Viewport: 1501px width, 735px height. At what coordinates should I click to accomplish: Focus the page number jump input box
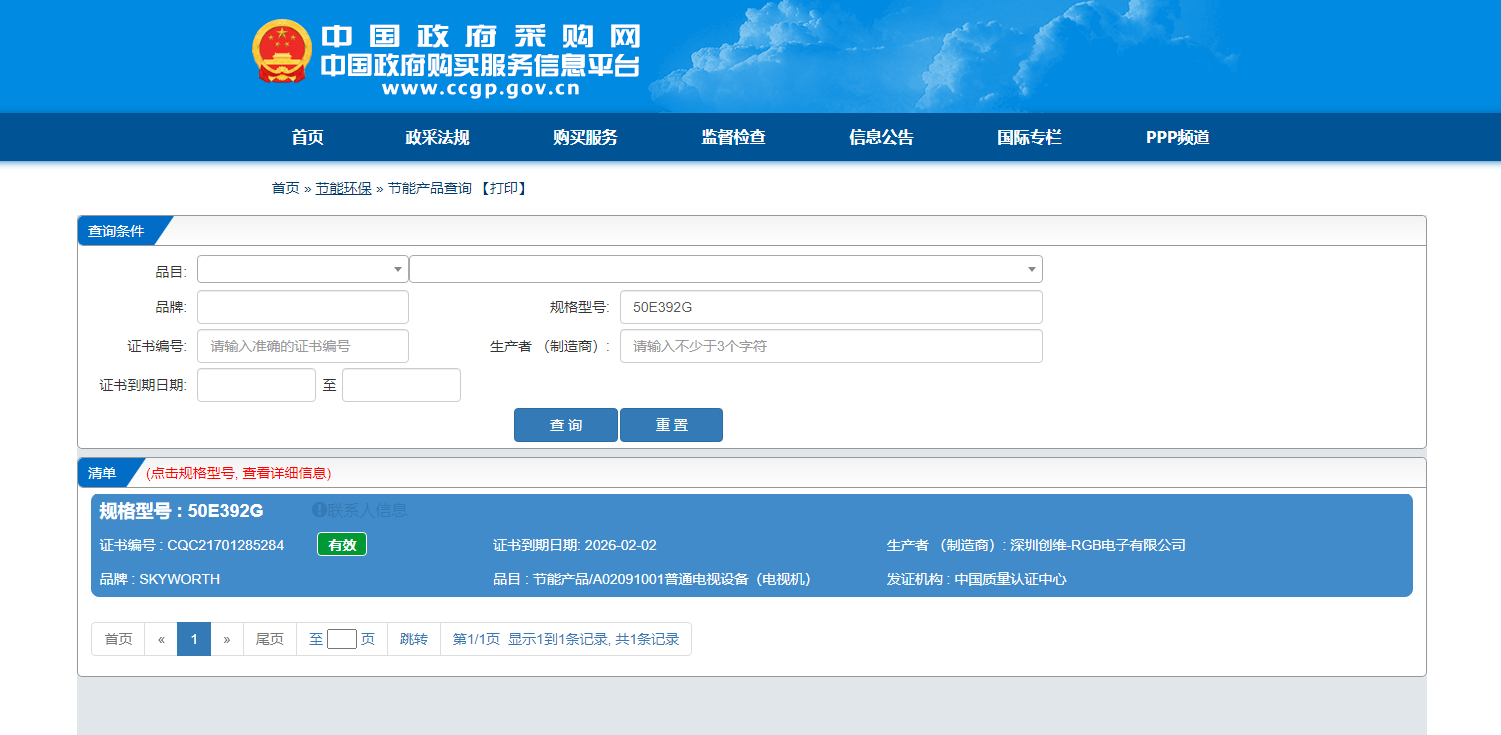tap(342, 639)
